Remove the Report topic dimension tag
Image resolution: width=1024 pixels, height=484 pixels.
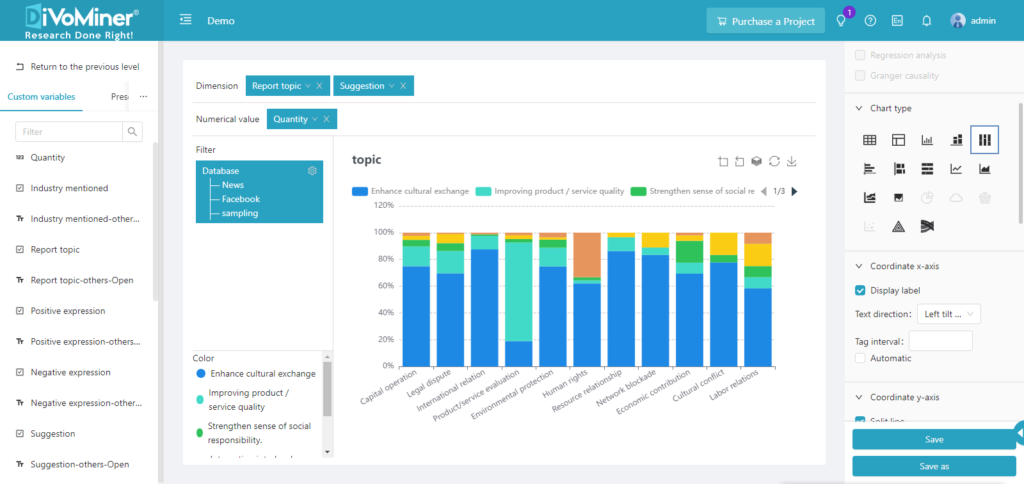point(319,86)
